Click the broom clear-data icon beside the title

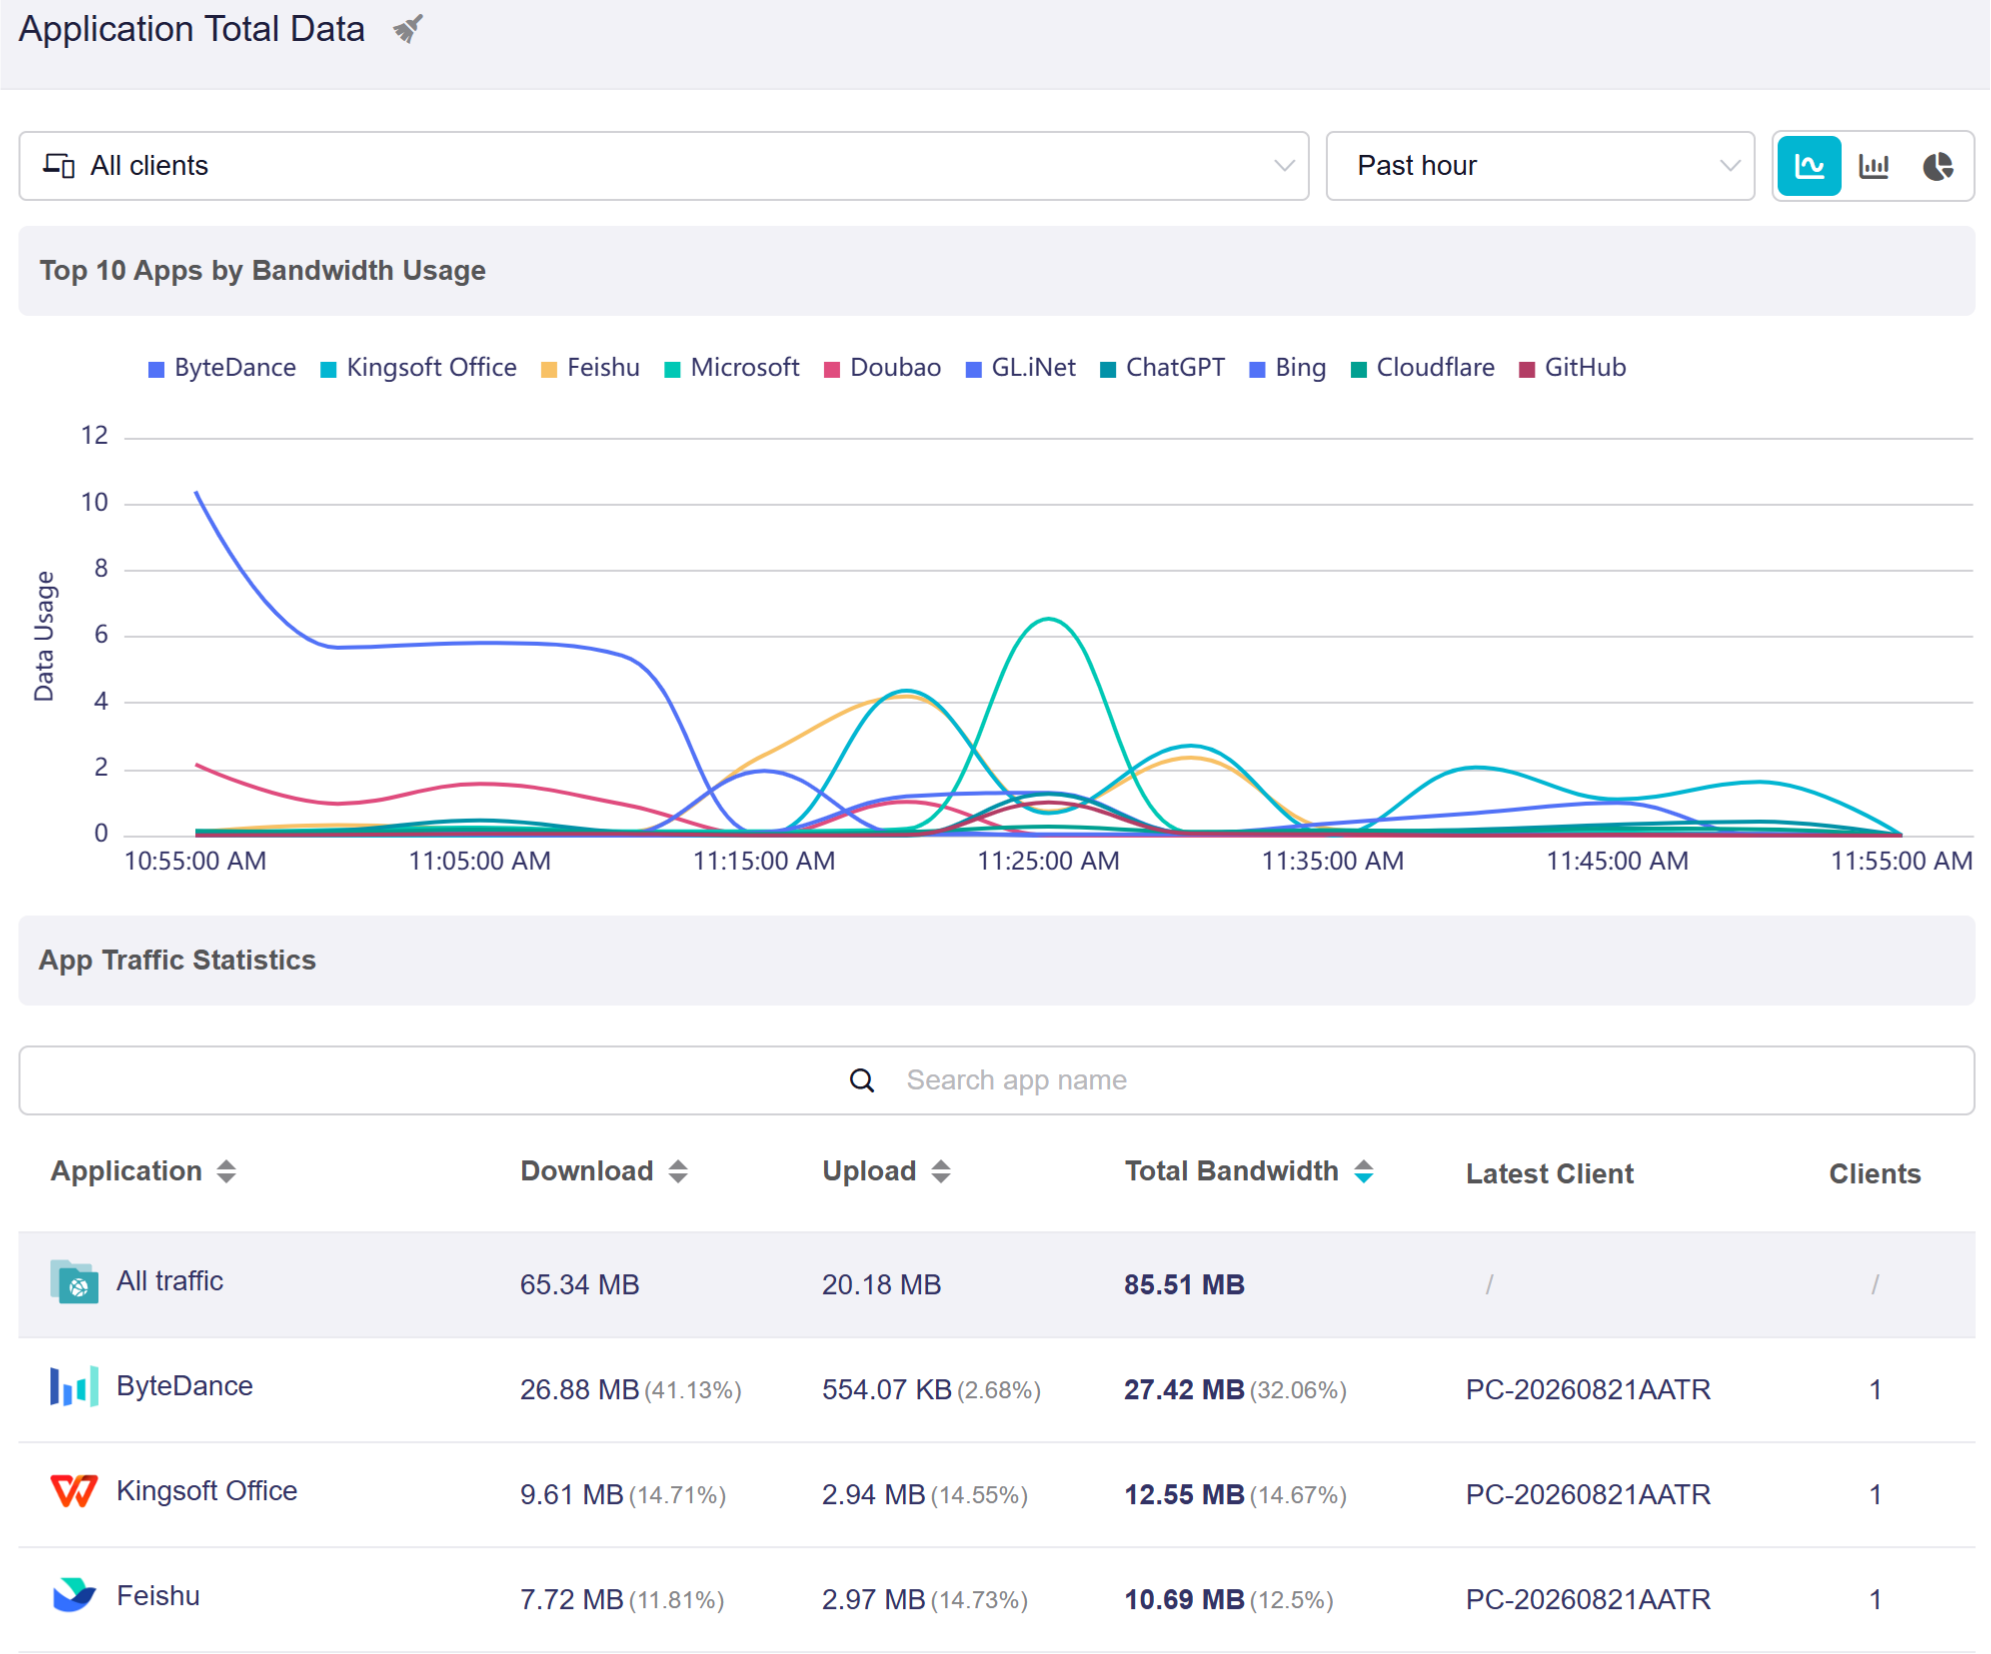[408, 29]
